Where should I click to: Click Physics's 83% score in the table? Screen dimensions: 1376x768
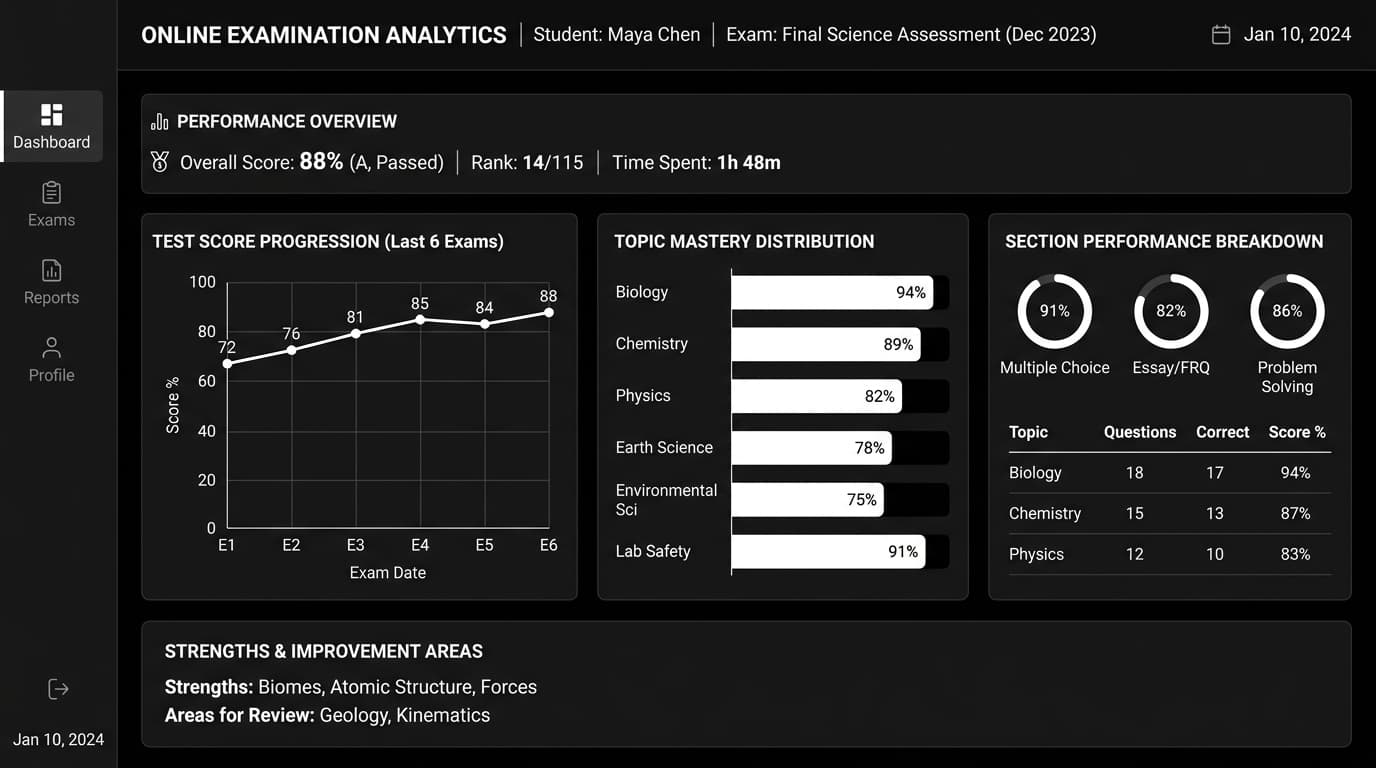point(1295,555)
